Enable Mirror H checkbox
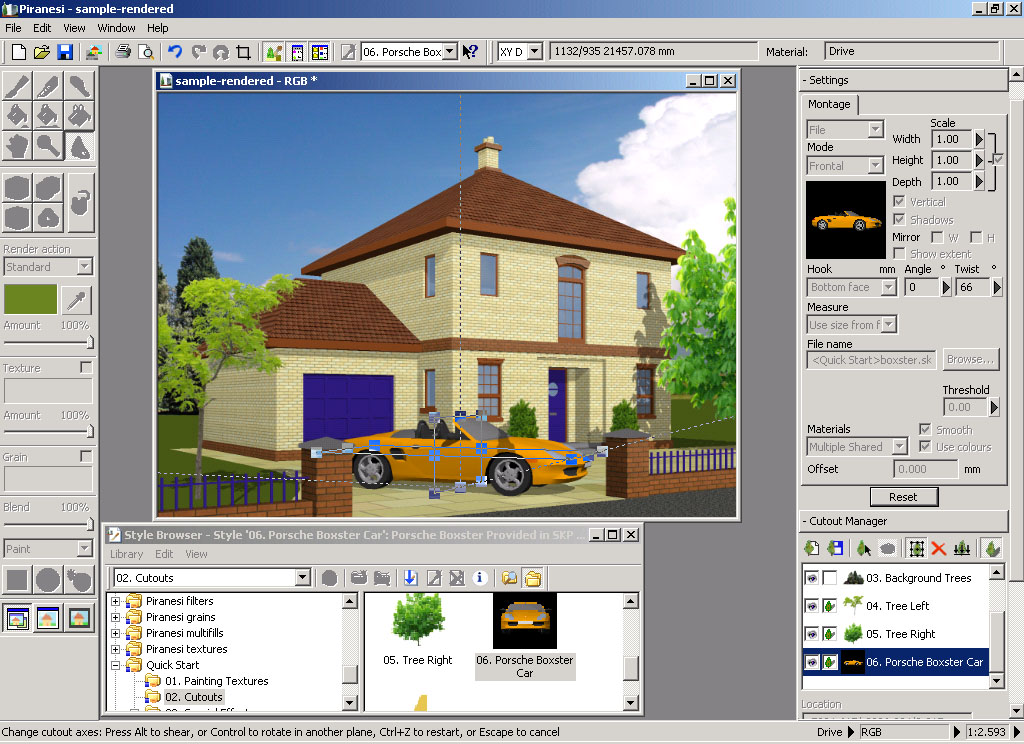The height and width of the screenshot is (744, 1024). click(976, 236)
